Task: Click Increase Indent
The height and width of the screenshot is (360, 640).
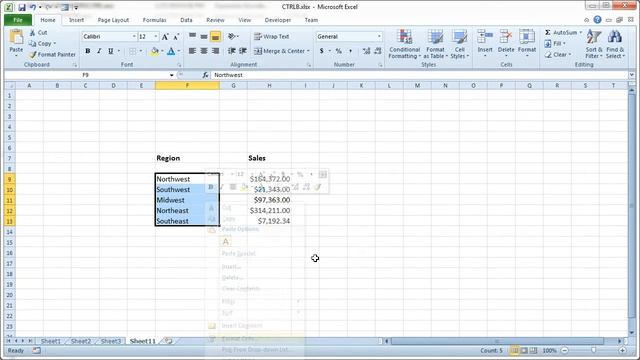Action: pos(243,51)
